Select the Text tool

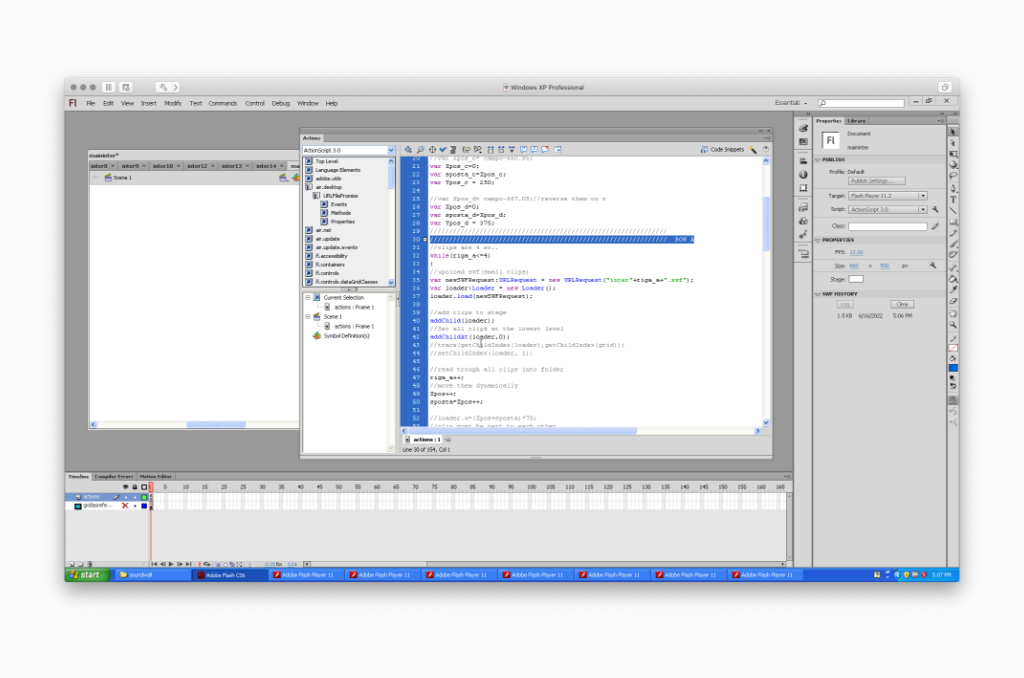953,200
